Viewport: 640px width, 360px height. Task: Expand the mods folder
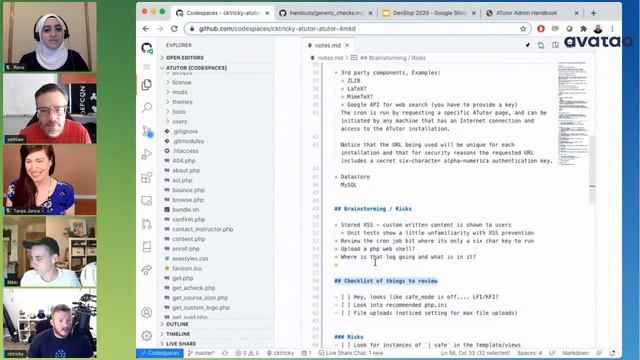(x=180, y=92)
